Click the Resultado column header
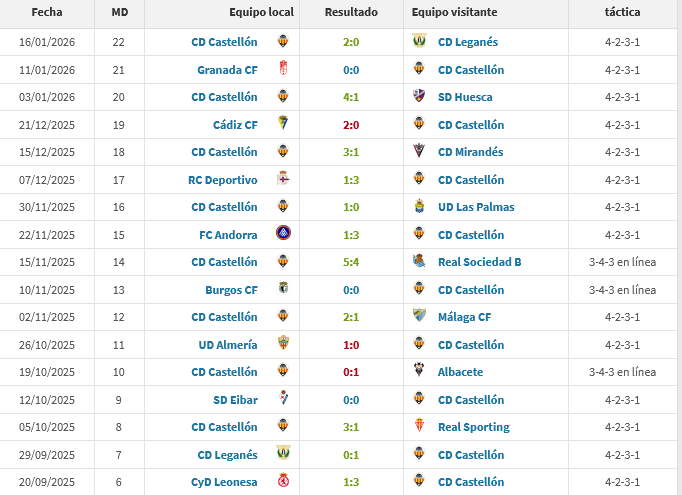The image size is (682, 495). [x=352, y=13]
